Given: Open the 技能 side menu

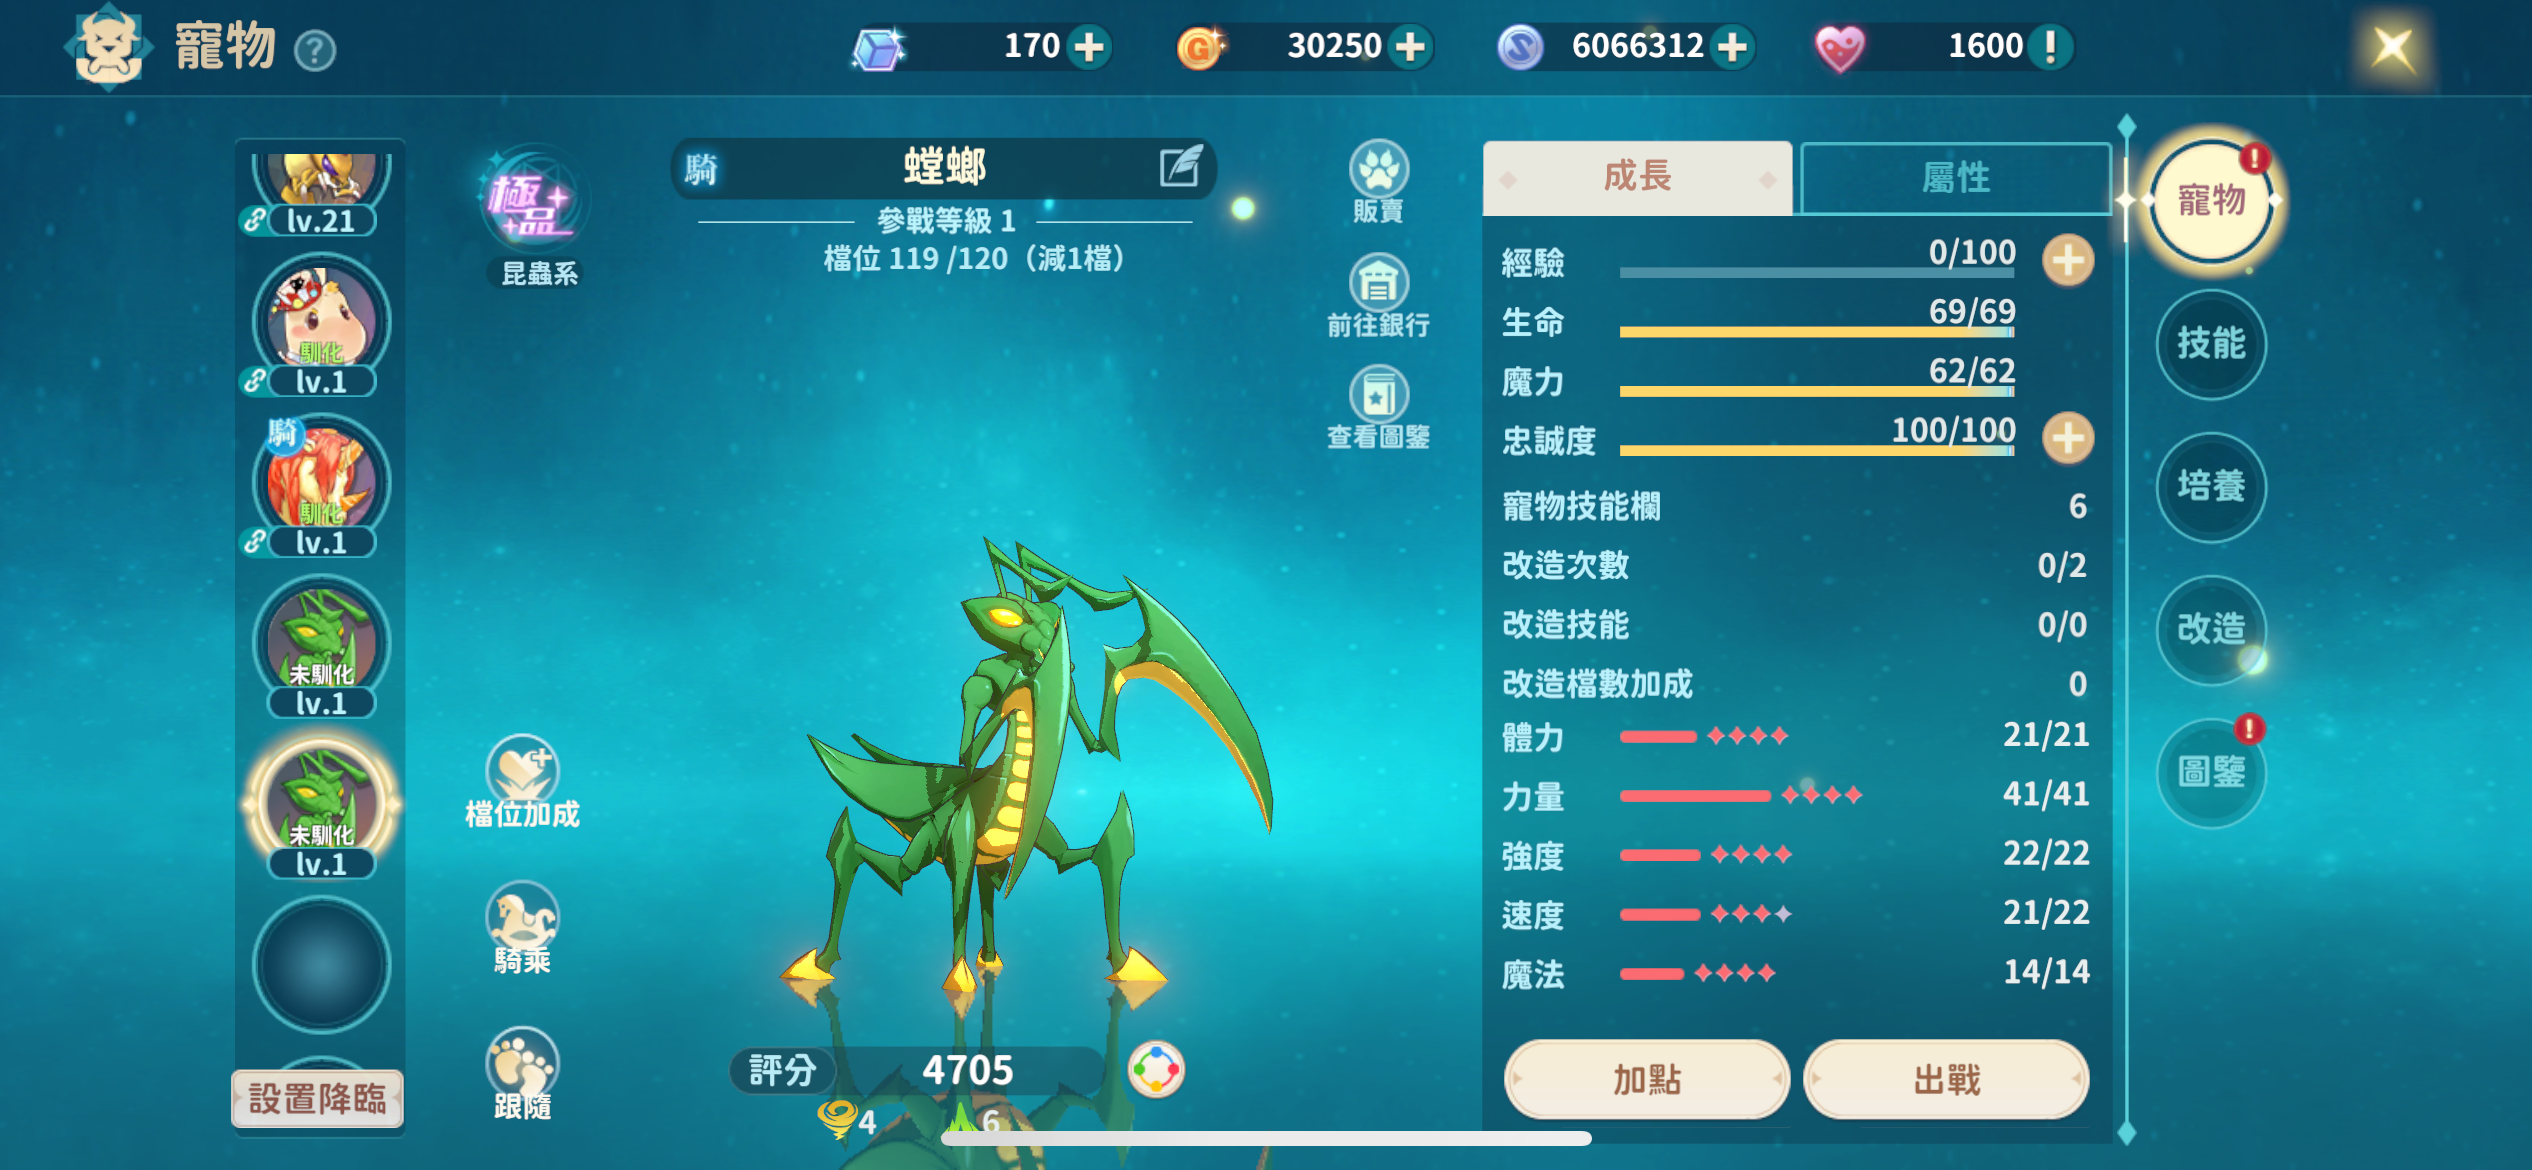Looking at the screenshot, I should tap(2211, 344).
